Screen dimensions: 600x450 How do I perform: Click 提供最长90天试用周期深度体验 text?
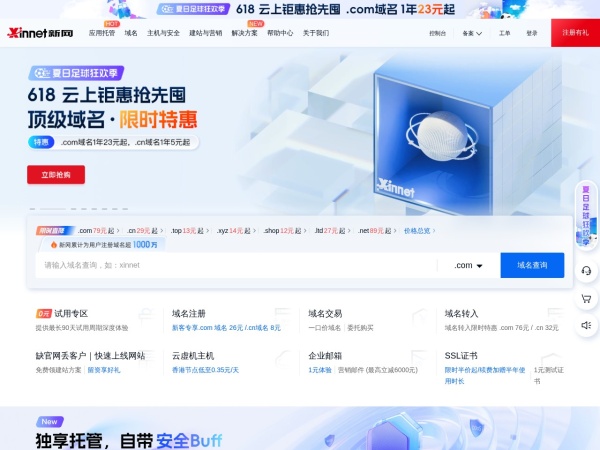pos(82,328)
